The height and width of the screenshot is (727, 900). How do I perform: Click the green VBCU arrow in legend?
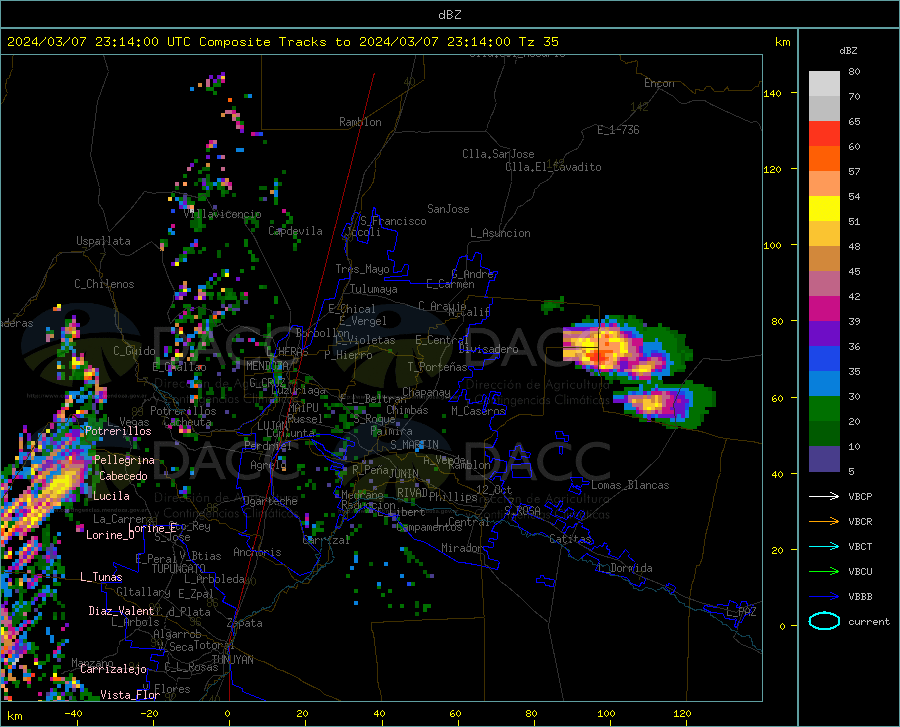[824, 572]
